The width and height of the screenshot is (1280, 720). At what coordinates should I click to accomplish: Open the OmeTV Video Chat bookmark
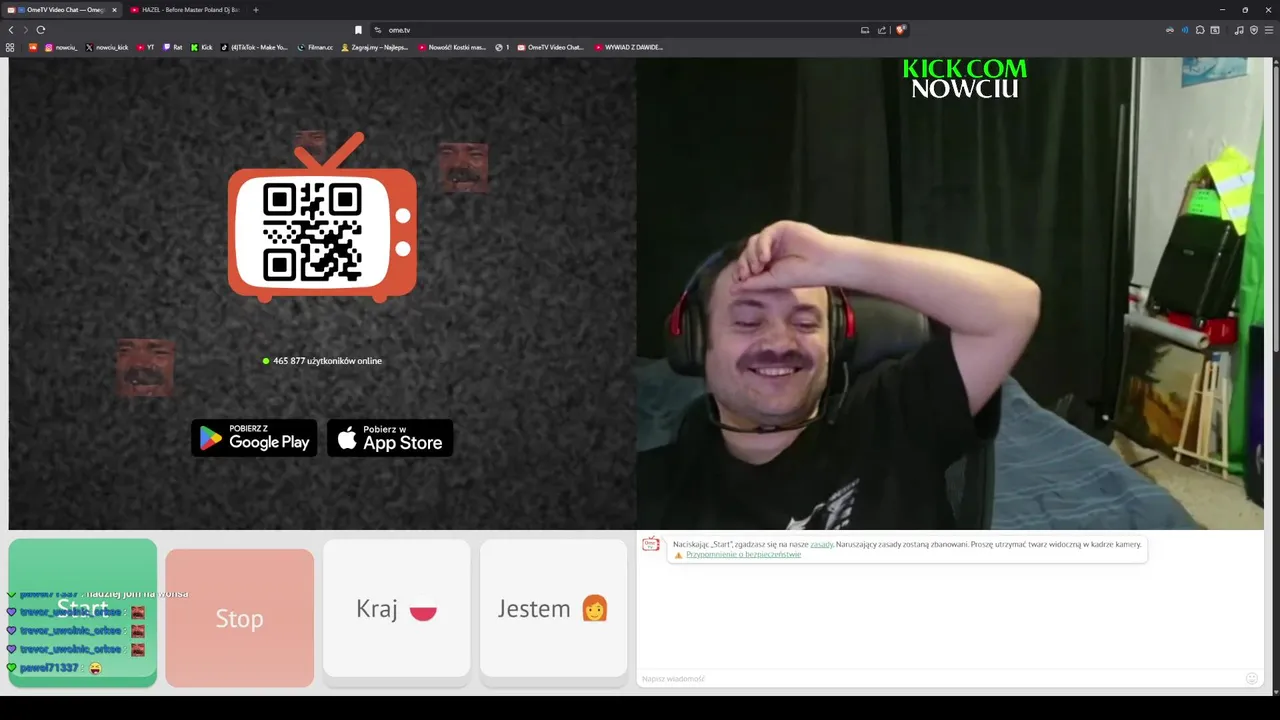pyautogui.click(x=550, y=47)
